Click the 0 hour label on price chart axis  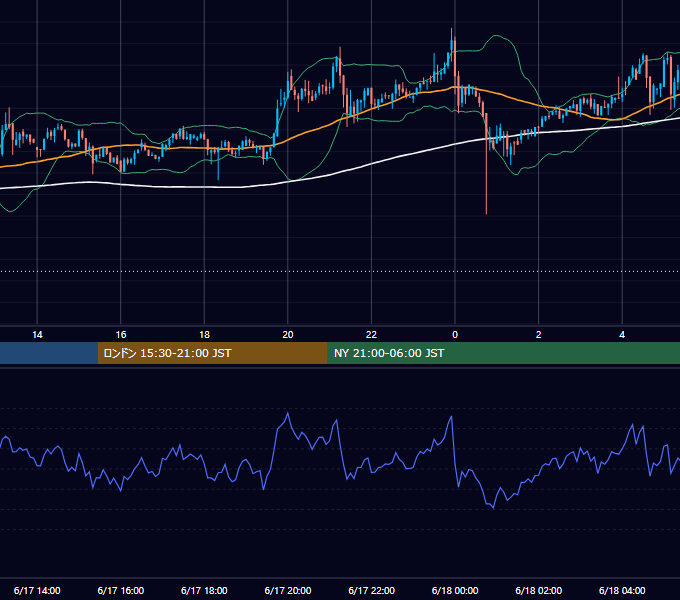pos(455,335)
